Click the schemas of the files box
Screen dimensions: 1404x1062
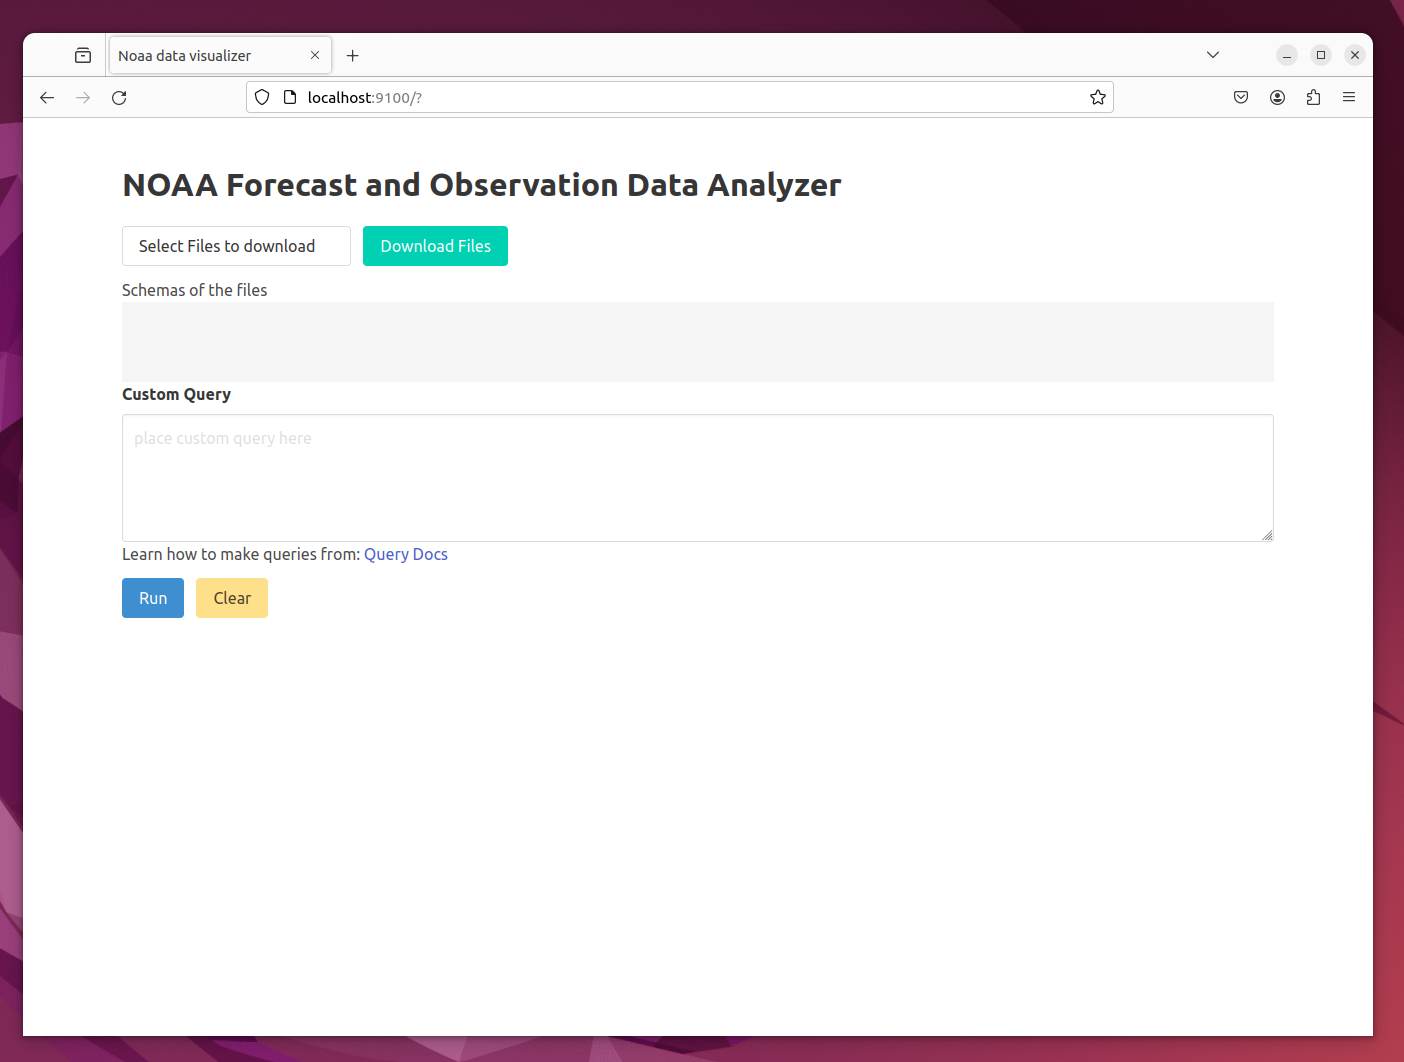(698, 342)
